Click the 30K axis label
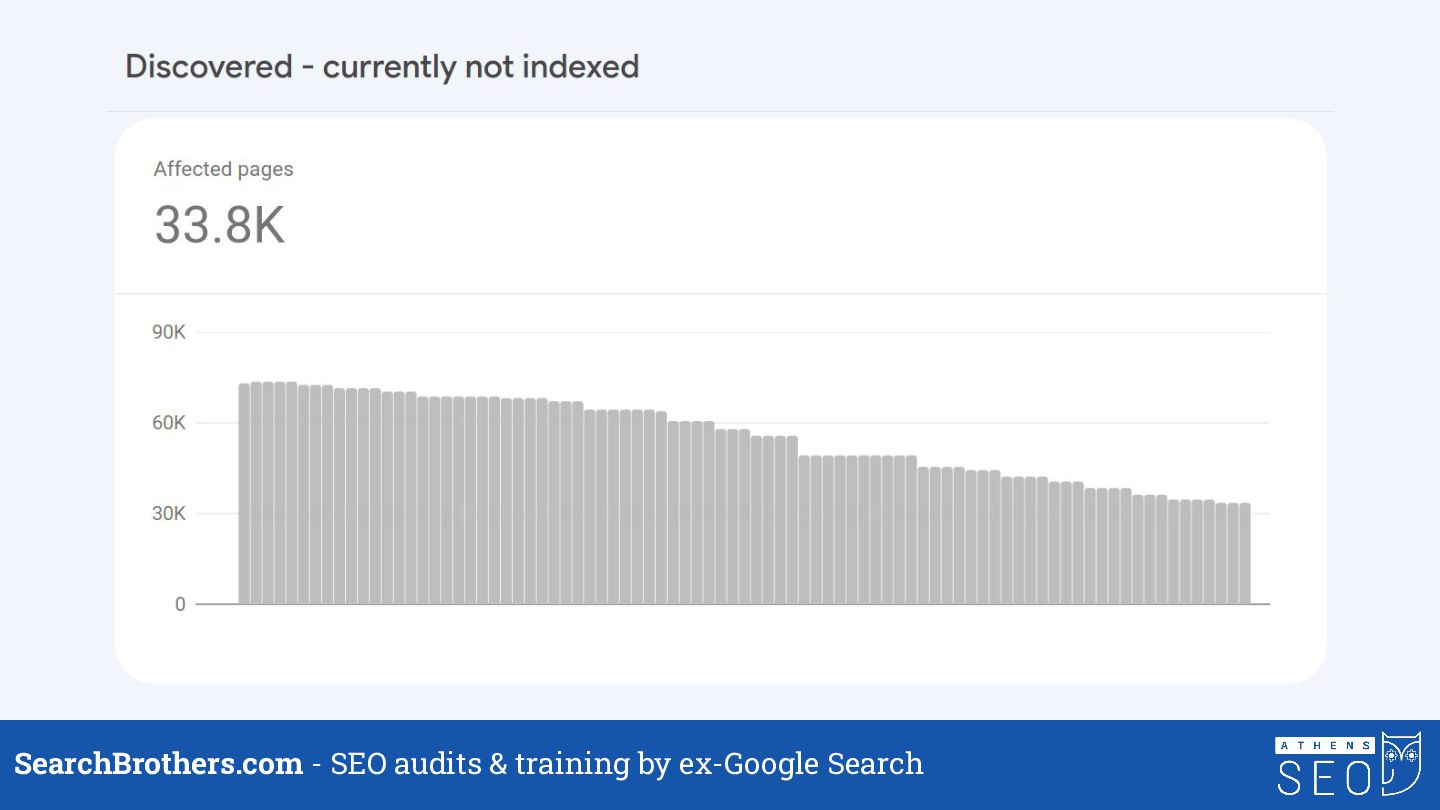Screen dimensions: 1440x810 click(169, 514)
